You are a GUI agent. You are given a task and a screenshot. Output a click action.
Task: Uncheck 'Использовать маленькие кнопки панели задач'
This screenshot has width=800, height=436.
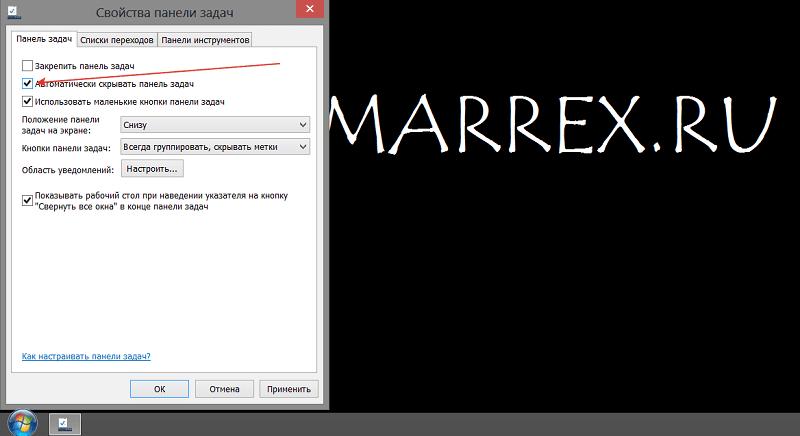pos(28,101)
